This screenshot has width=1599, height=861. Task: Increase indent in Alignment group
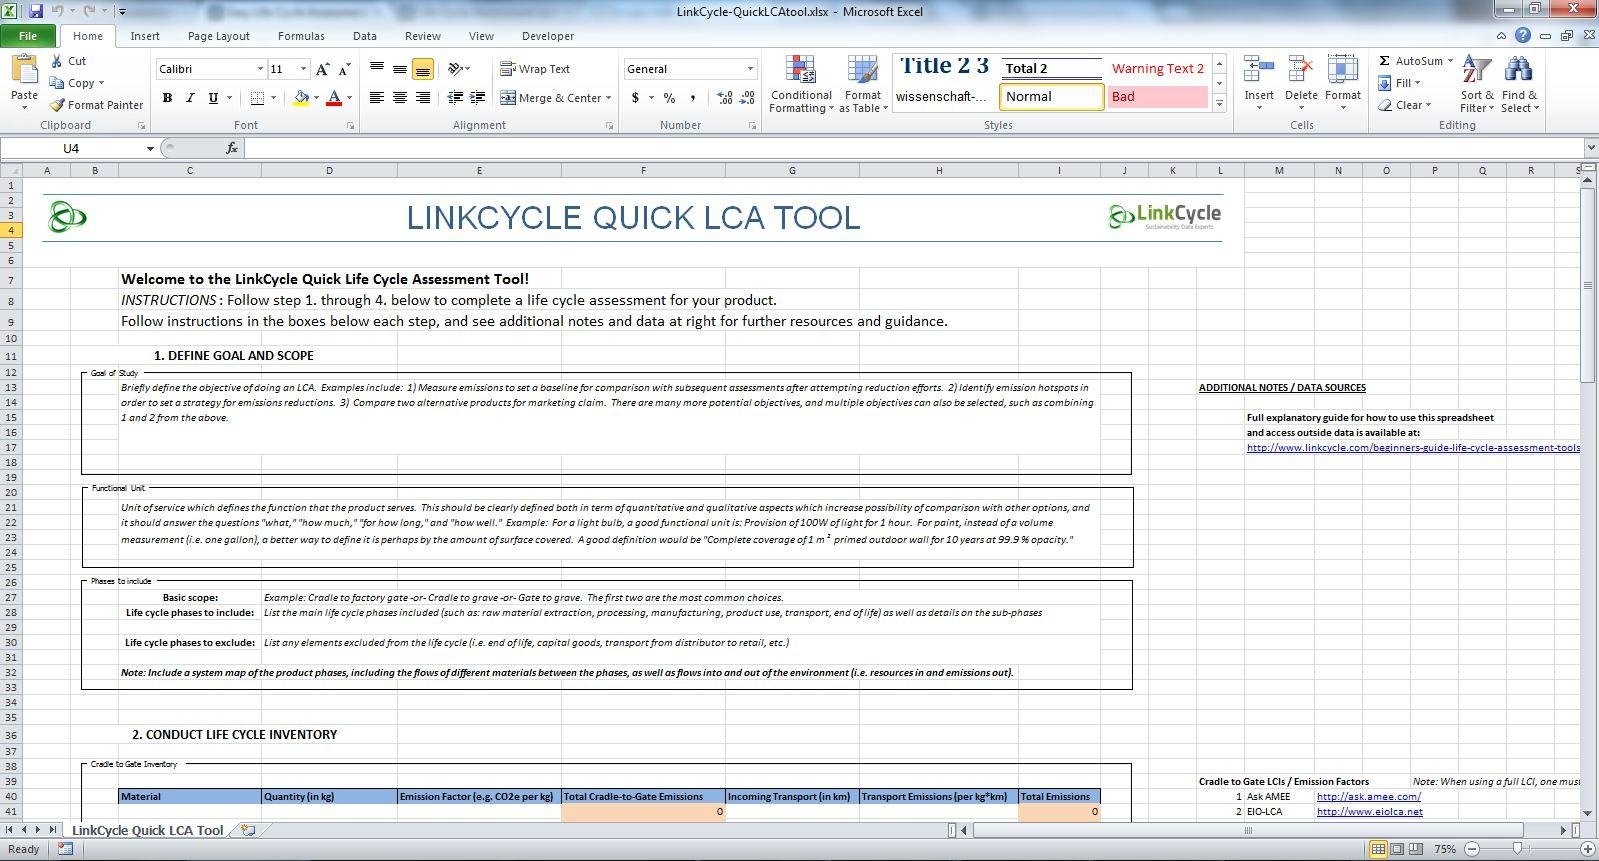coord(478,98)
